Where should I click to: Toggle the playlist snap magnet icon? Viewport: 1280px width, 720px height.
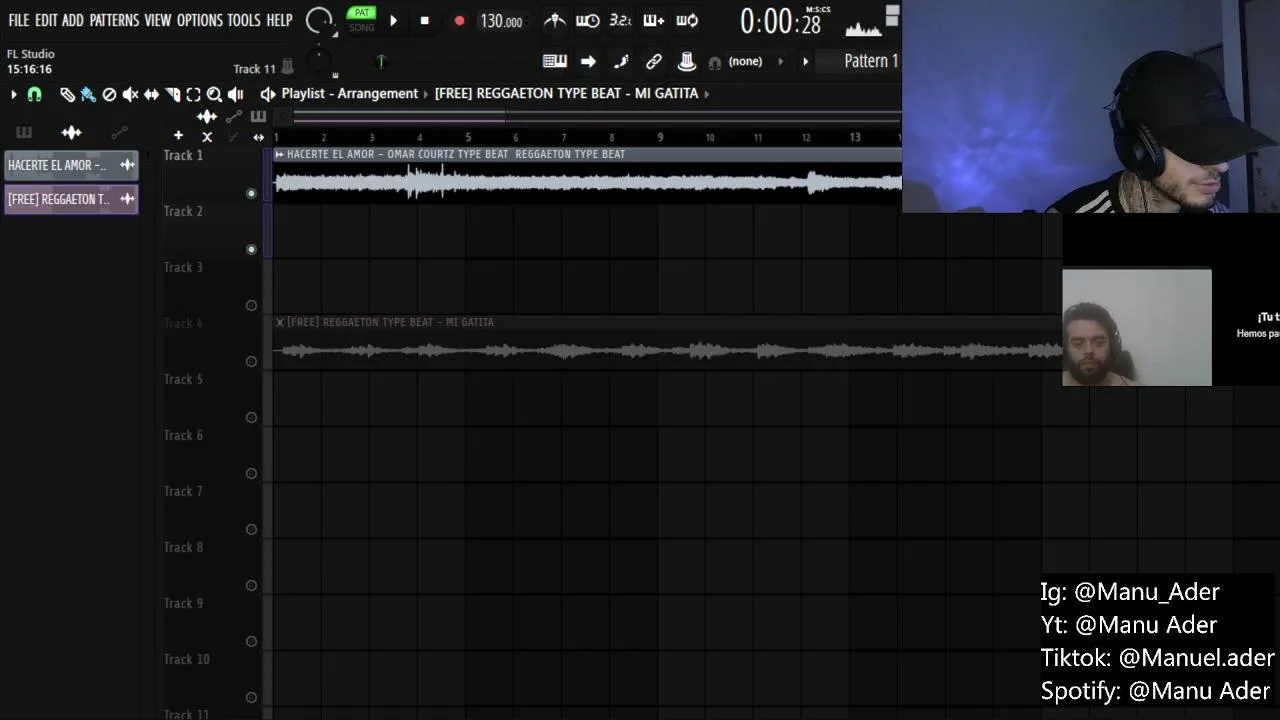[34, 94]
